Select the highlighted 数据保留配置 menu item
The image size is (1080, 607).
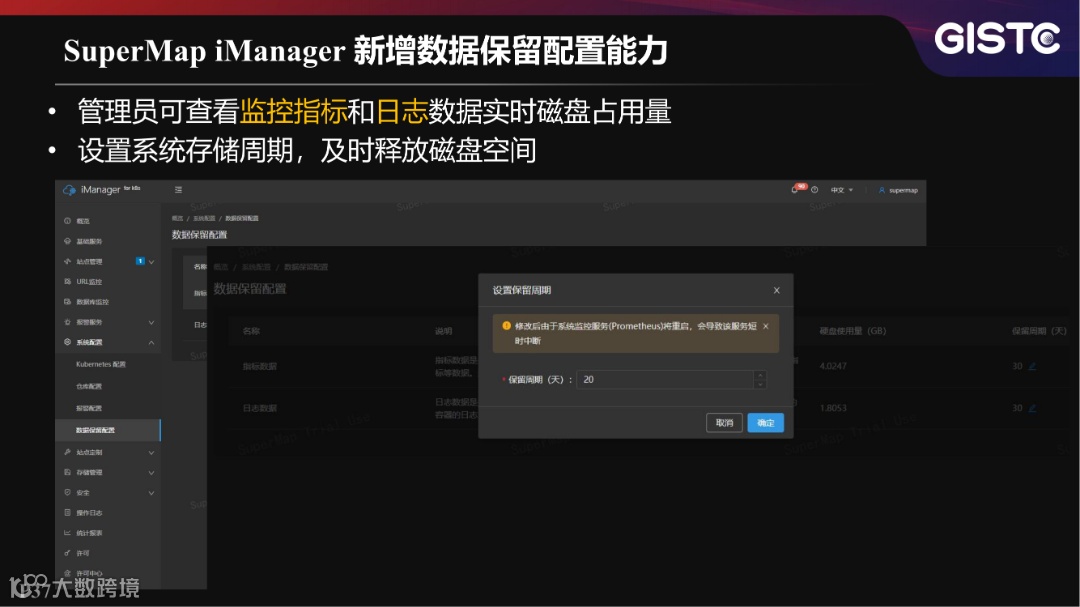[108, 430]
